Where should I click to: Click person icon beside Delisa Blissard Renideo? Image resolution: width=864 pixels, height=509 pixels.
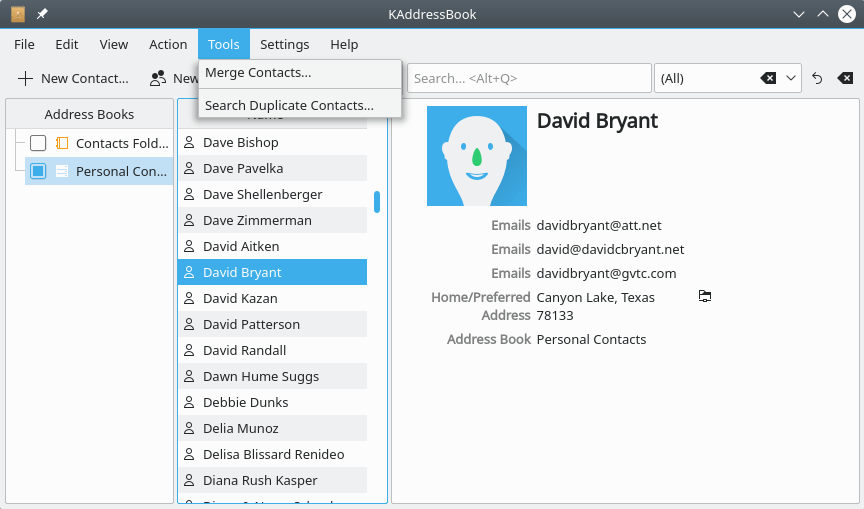tap(189, 454)
